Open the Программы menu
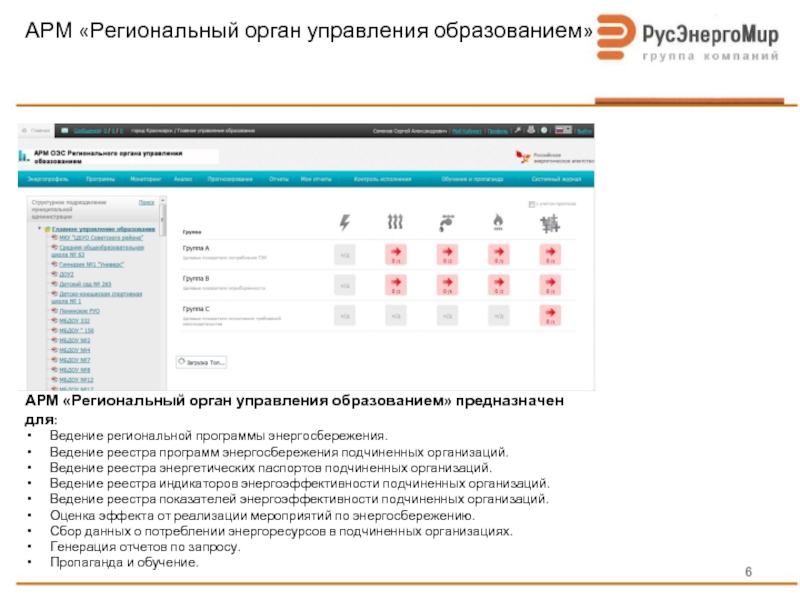800x600 pixels. 100,179
